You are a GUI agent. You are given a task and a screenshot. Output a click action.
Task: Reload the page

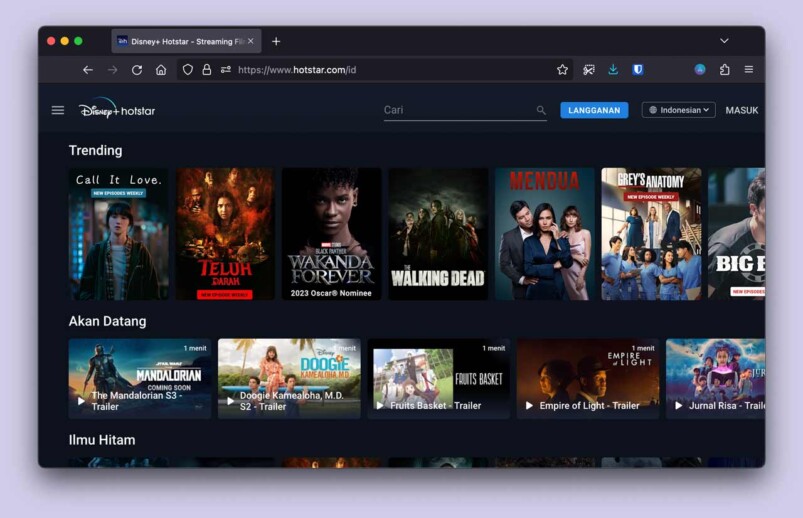137,70
